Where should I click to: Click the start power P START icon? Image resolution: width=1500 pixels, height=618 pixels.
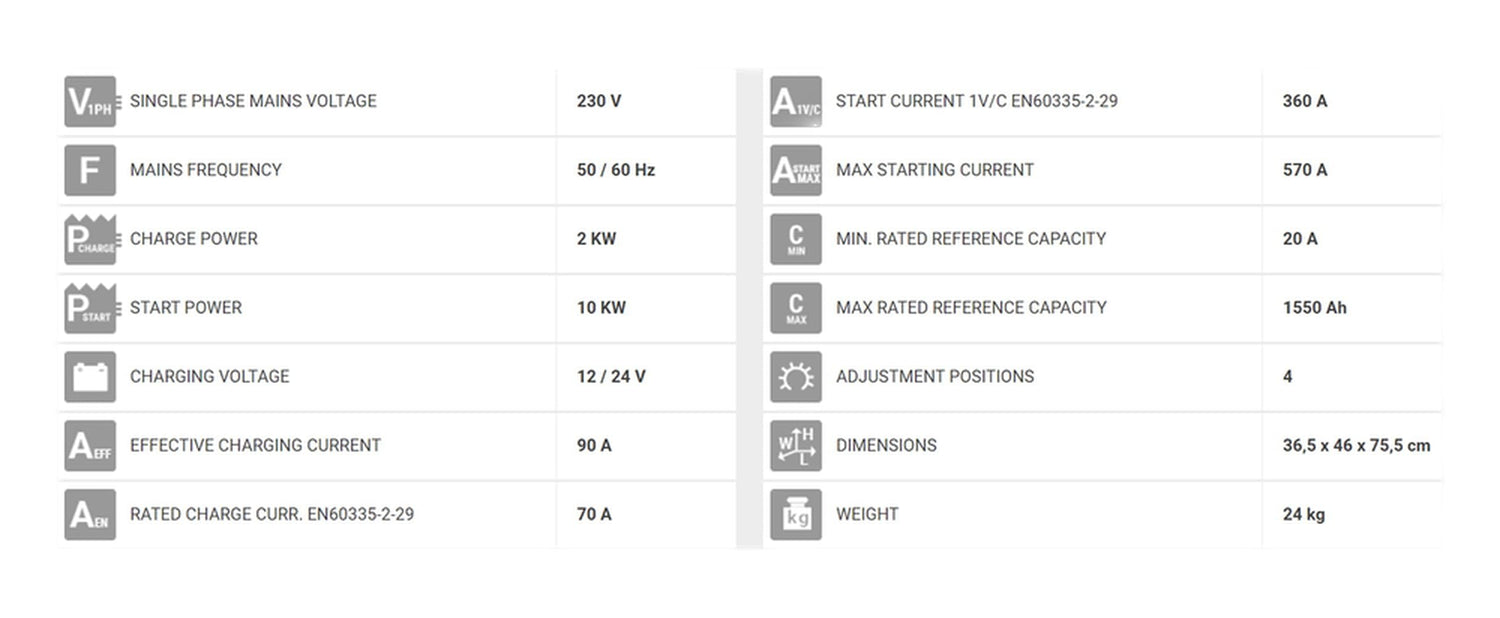[x=90, y=308]
